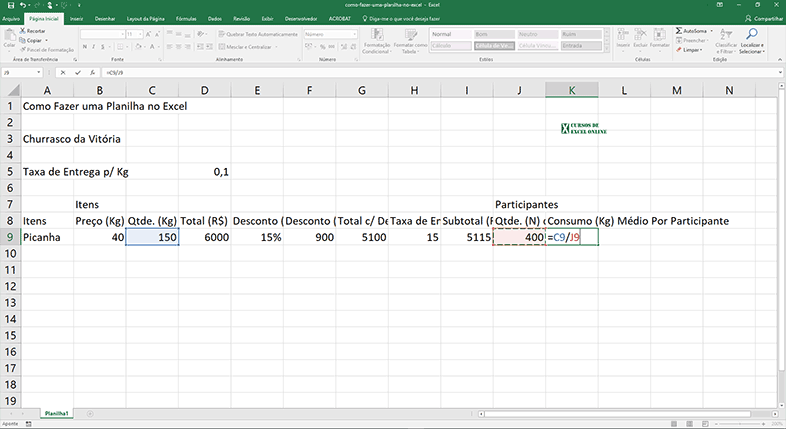Open Classificar e Filtrar options
Screen dimensions: 786x429
726,41
